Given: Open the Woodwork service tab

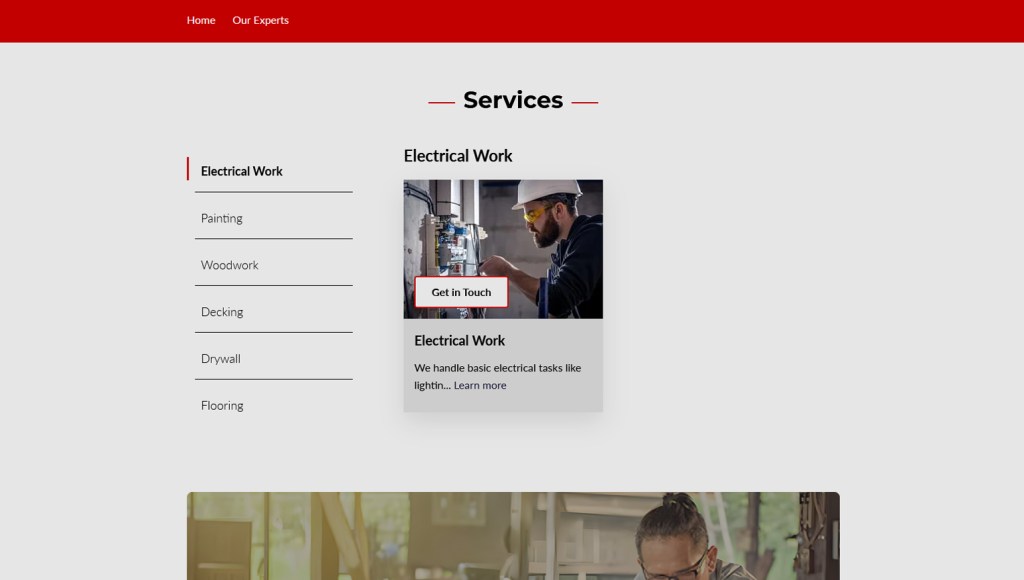Looking at the screenshot, I should (x=230, y=265).
